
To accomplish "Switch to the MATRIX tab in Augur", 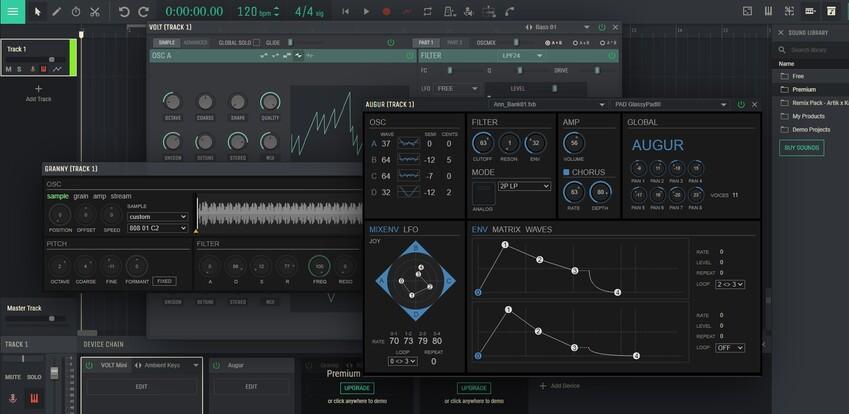I will (504, 229).
